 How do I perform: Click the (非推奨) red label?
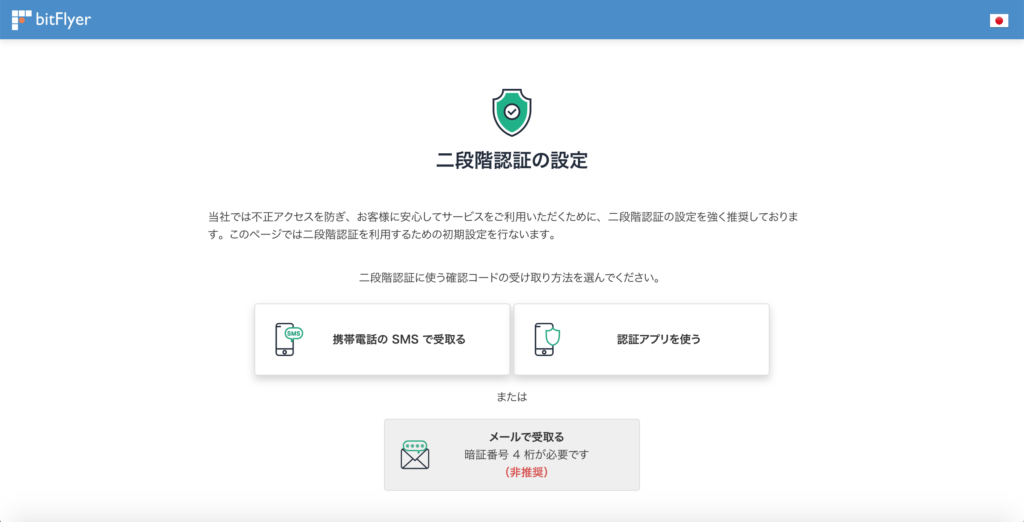[x=526, y=472]
